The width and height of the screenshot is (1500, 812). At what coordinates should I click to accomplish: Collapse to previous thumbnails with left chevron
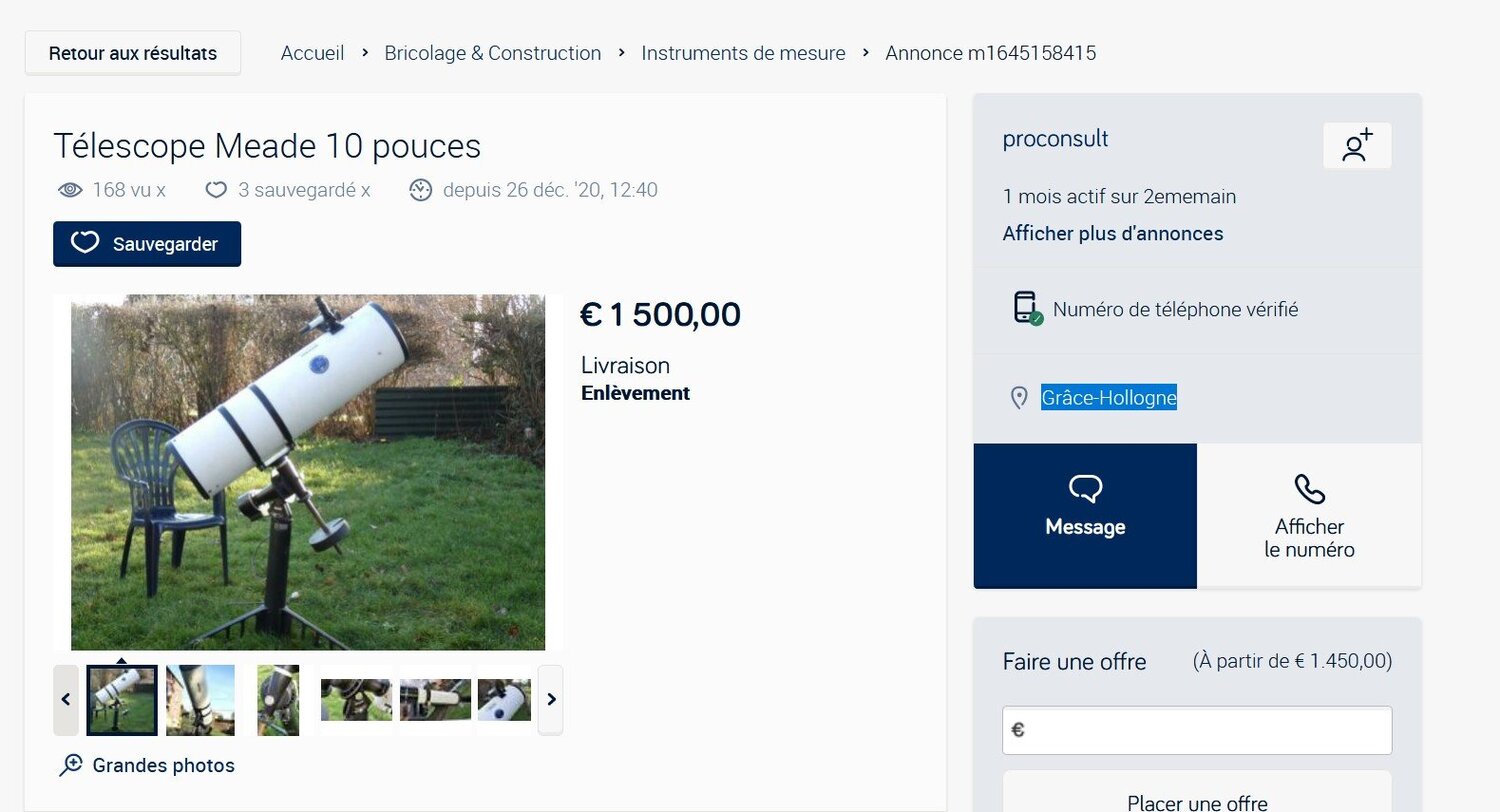66,699
